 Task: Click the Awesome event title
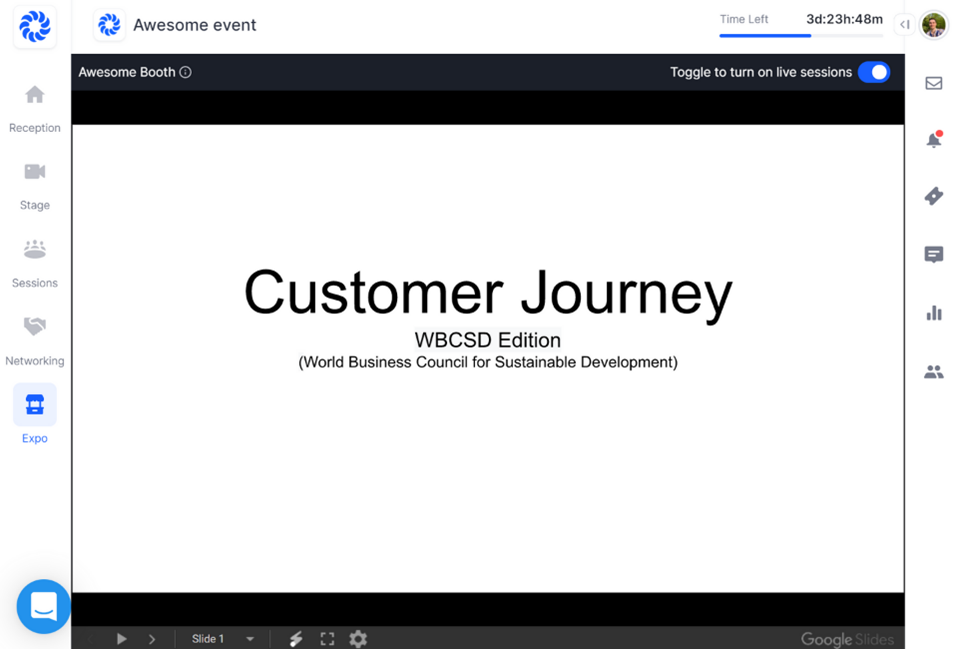[195, 25]
